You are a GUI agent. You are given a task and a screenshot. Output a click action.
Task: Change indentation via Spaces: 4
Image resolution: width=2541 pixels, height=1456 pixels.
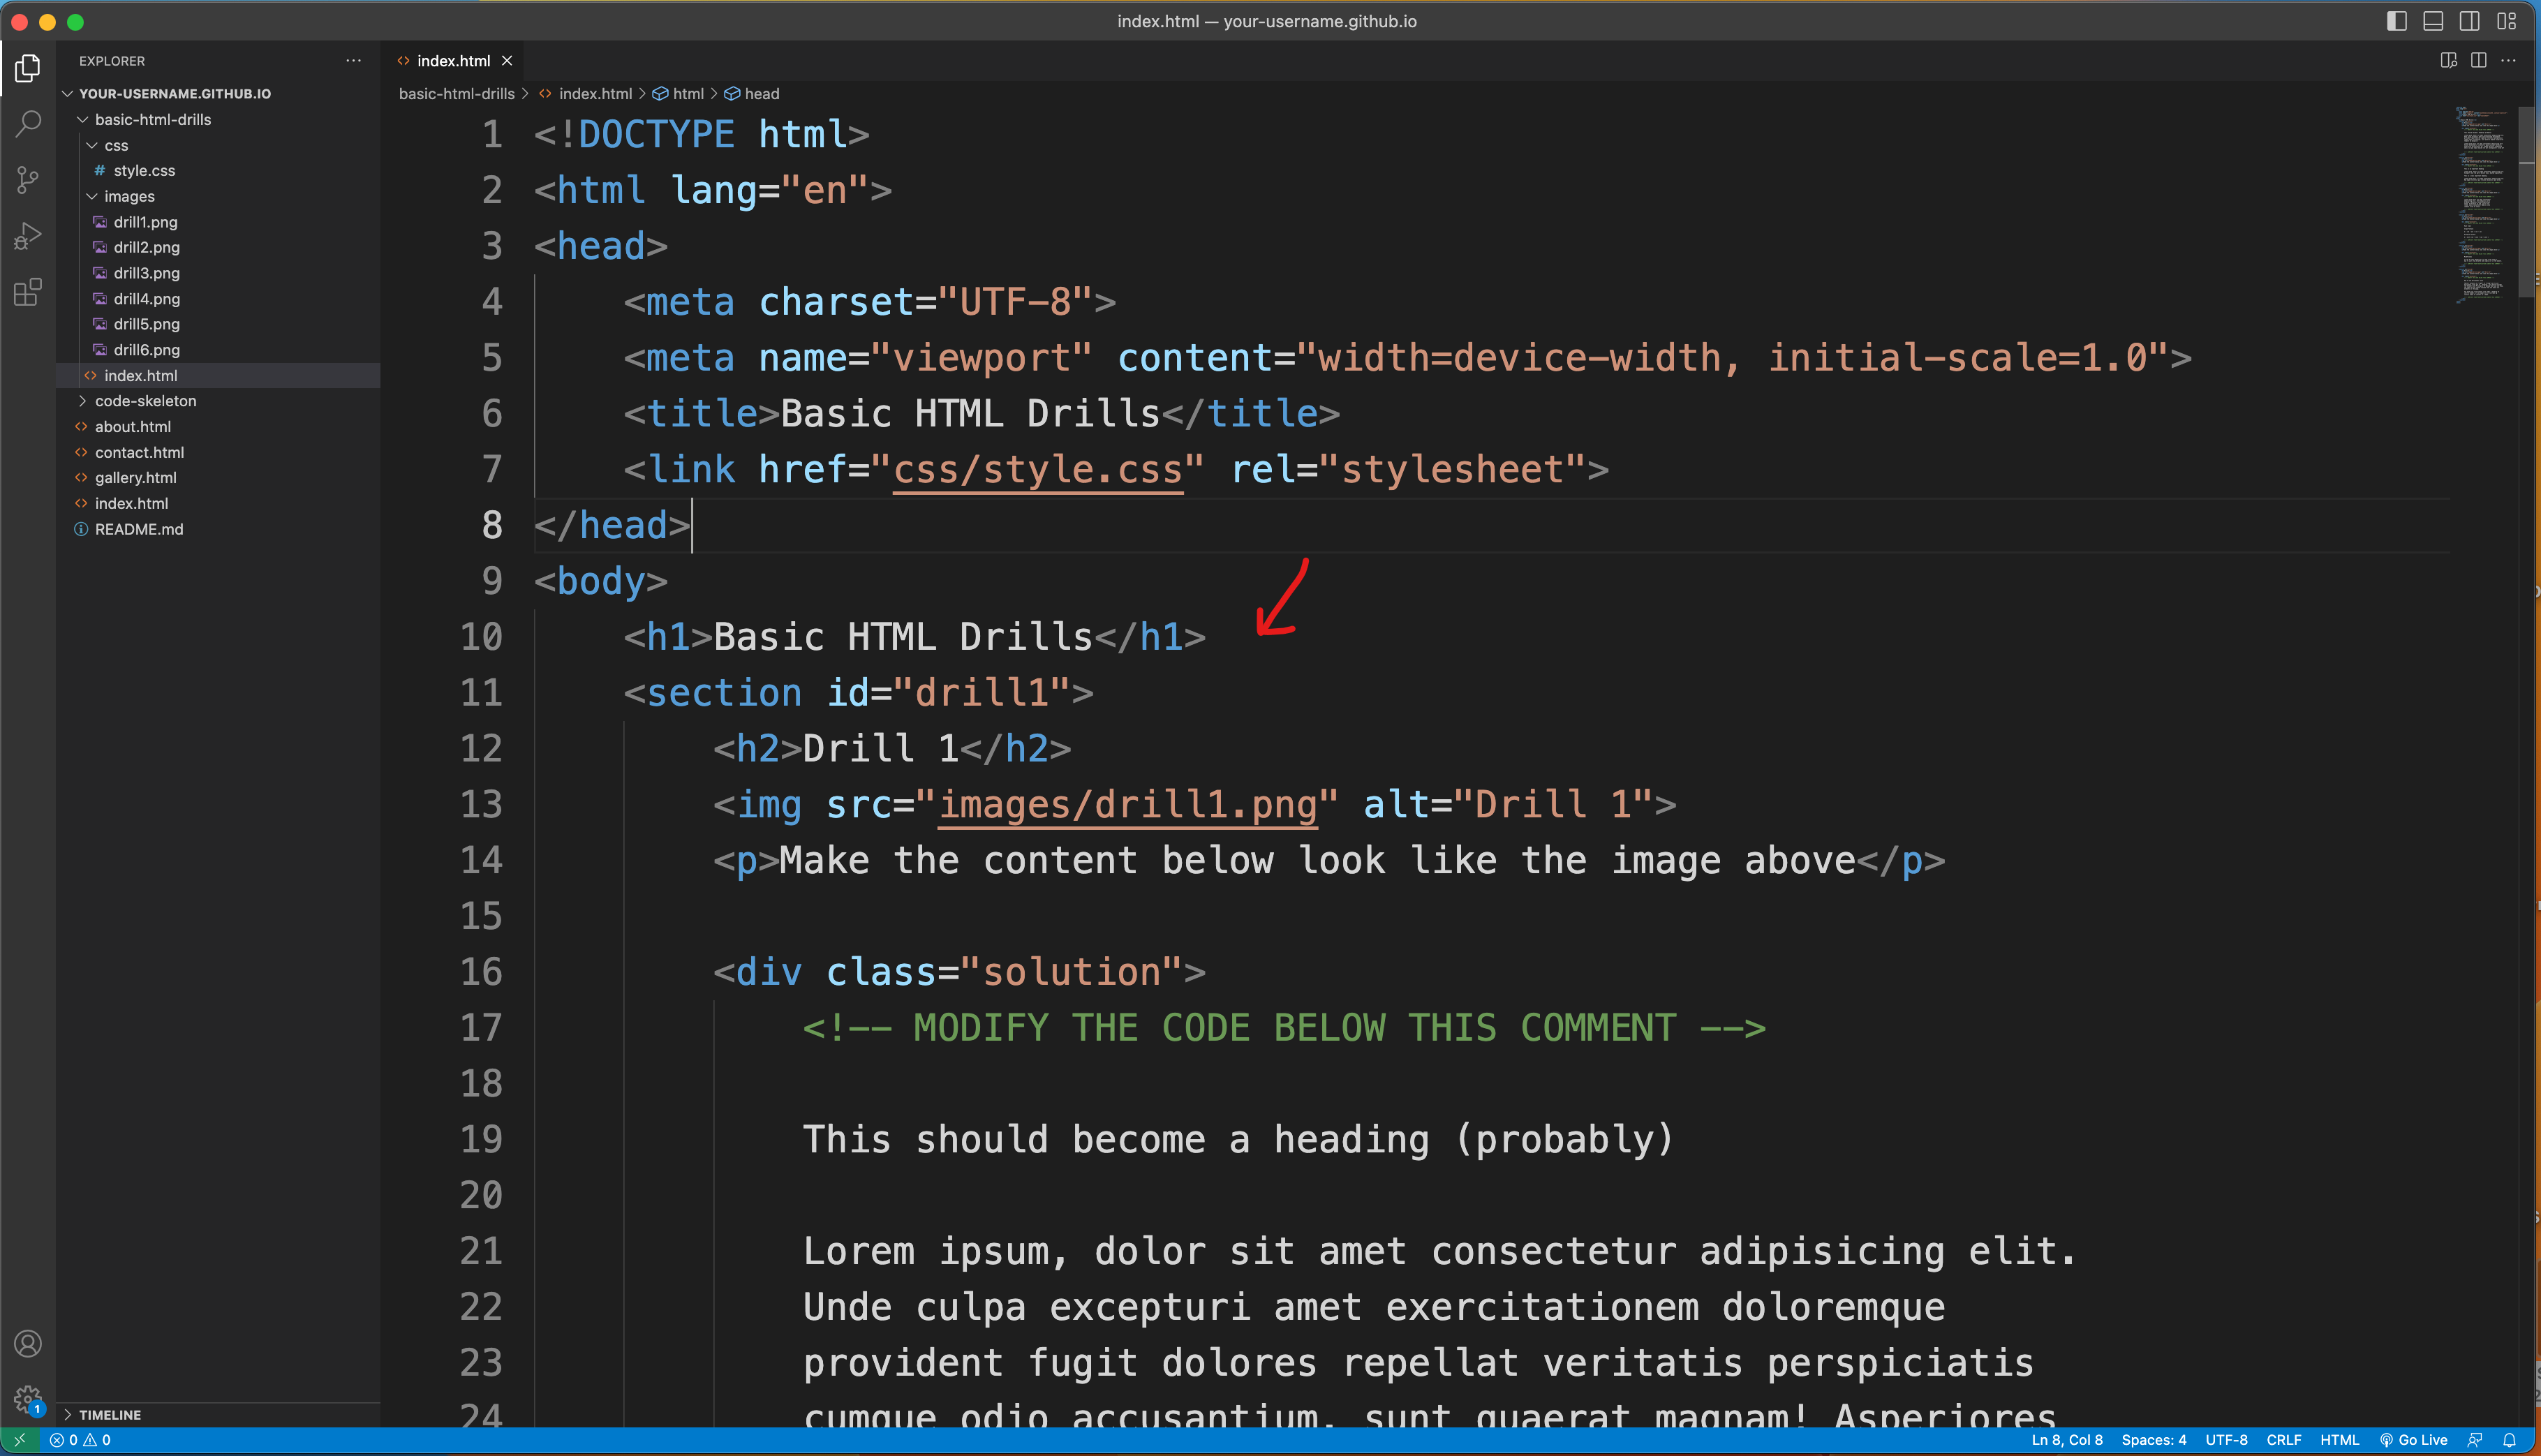(x=2153, y=1440)
